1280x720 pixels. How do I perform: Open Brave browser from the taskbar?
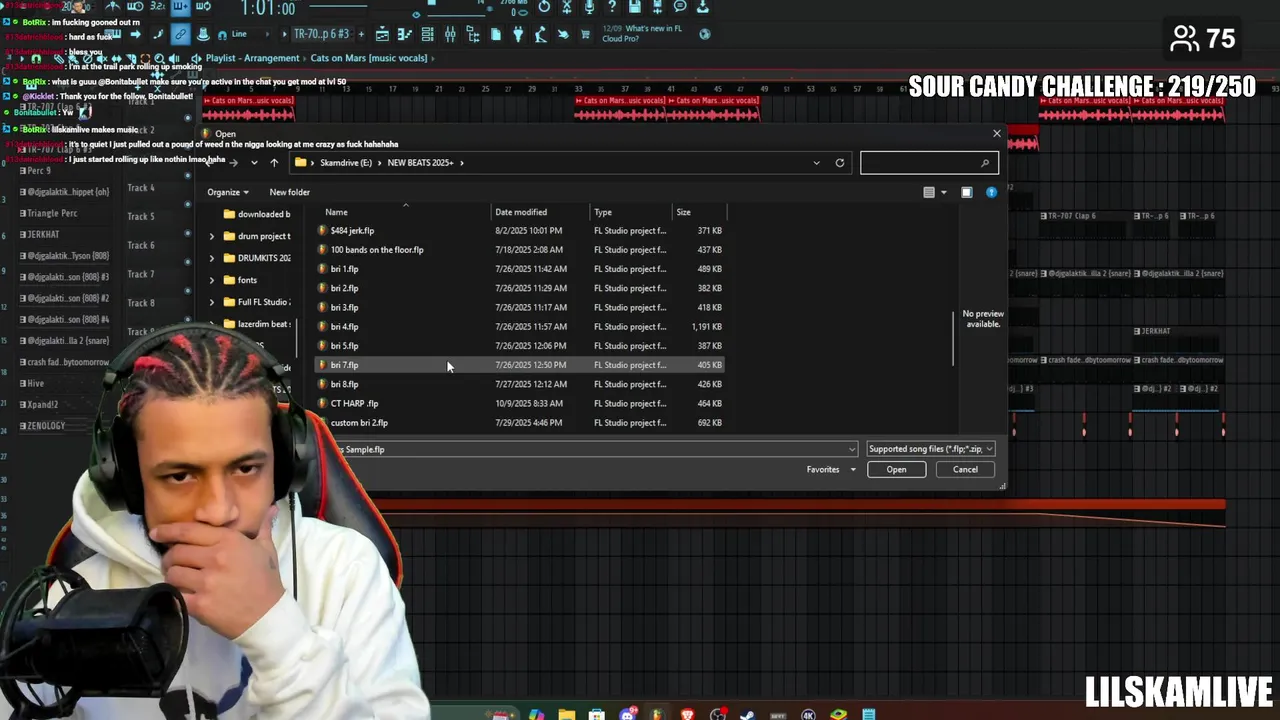coord(687,713)
